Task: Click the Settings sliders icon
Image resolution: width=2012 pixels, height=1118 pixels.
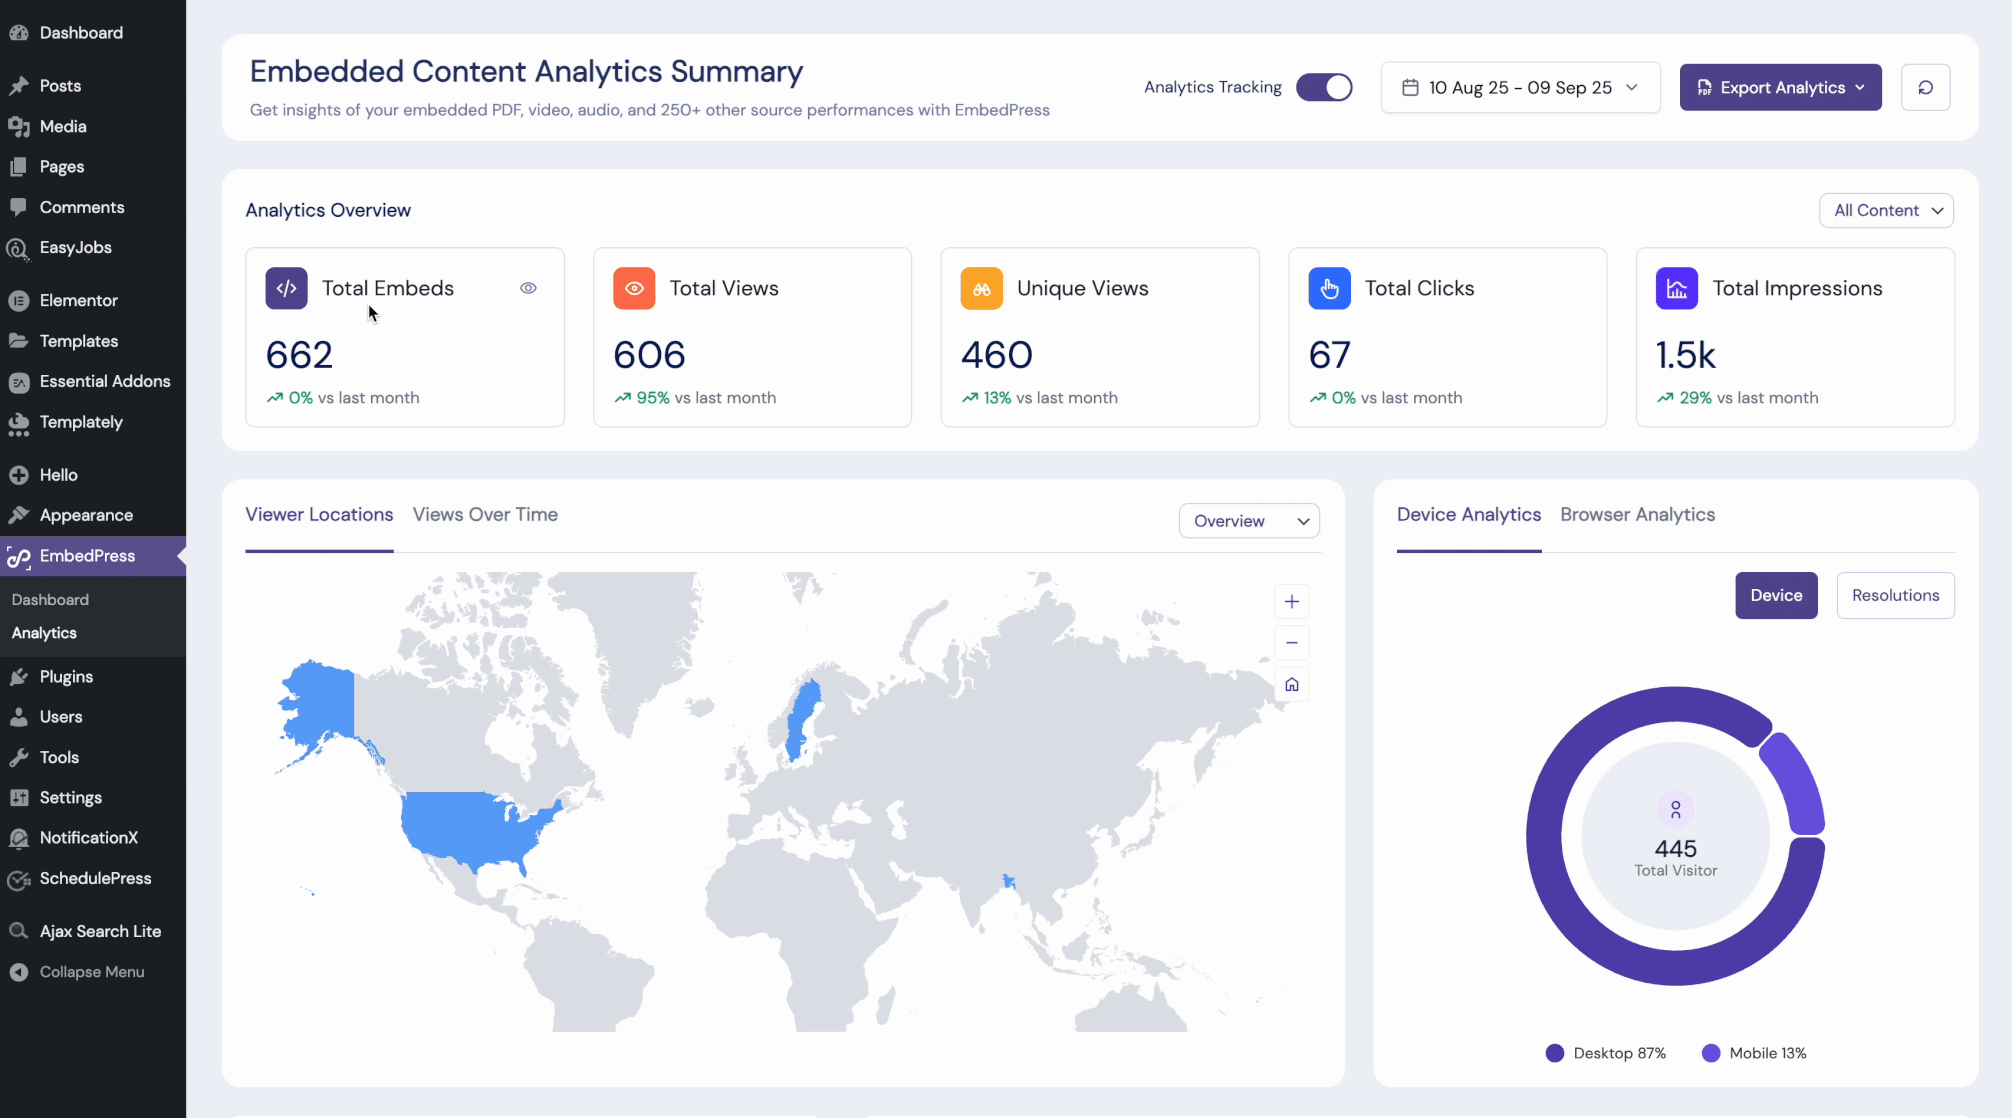Action: click(18, 798)
